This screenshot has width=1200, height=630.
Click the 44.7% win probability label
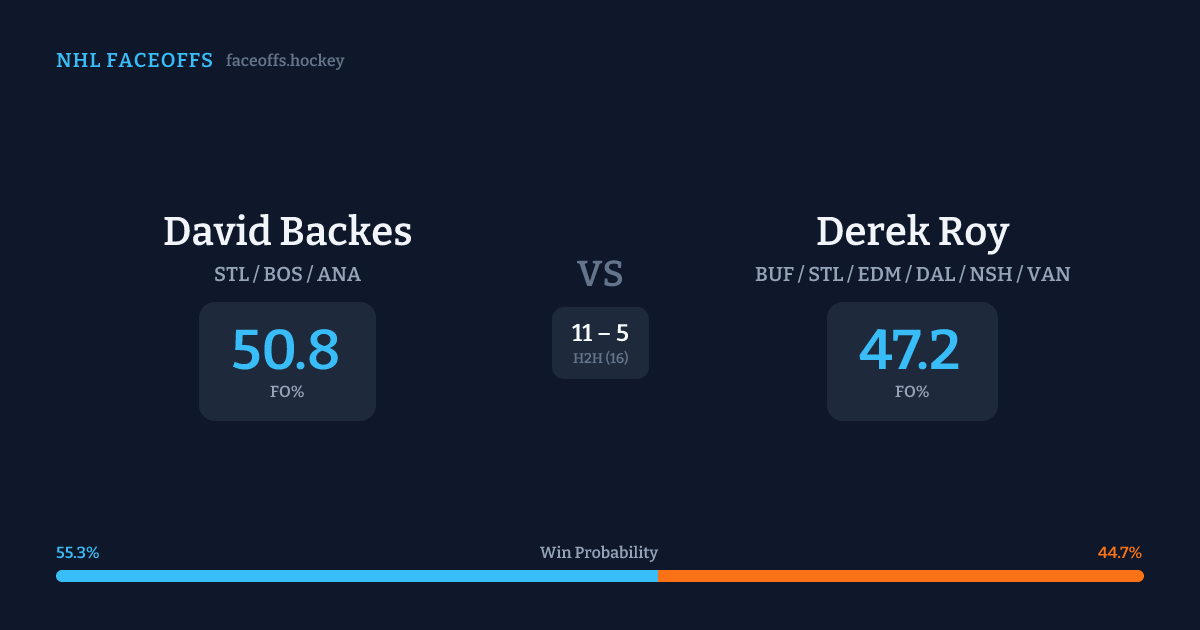1120,553
